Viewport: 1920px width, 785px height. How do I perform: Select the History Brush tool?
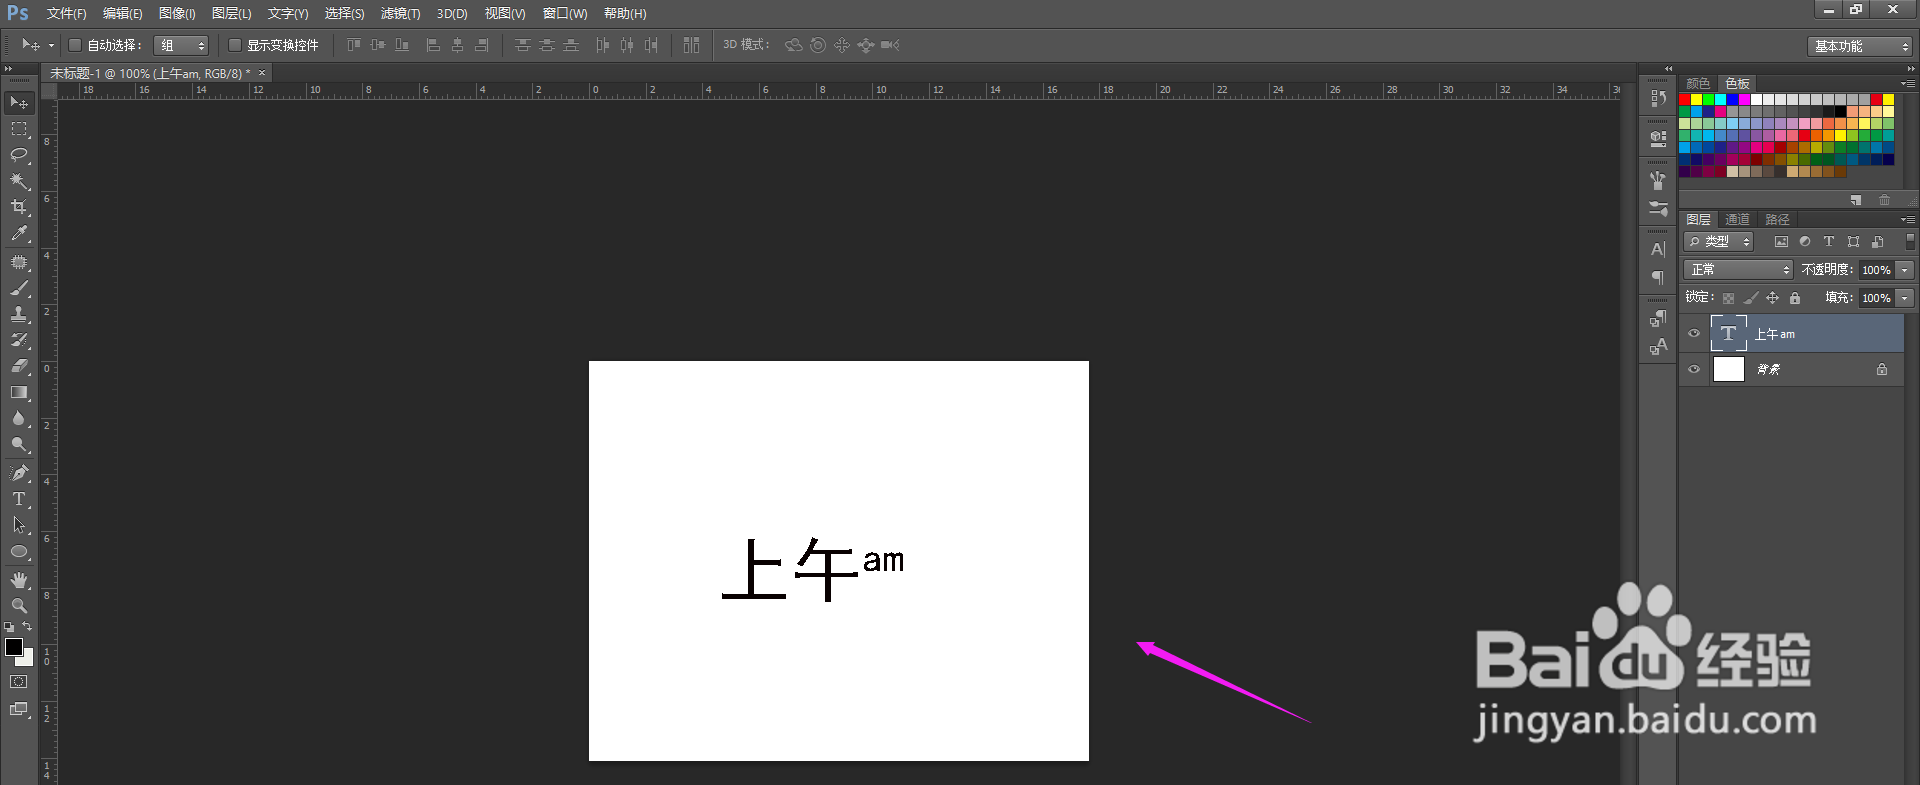point(19,340)
